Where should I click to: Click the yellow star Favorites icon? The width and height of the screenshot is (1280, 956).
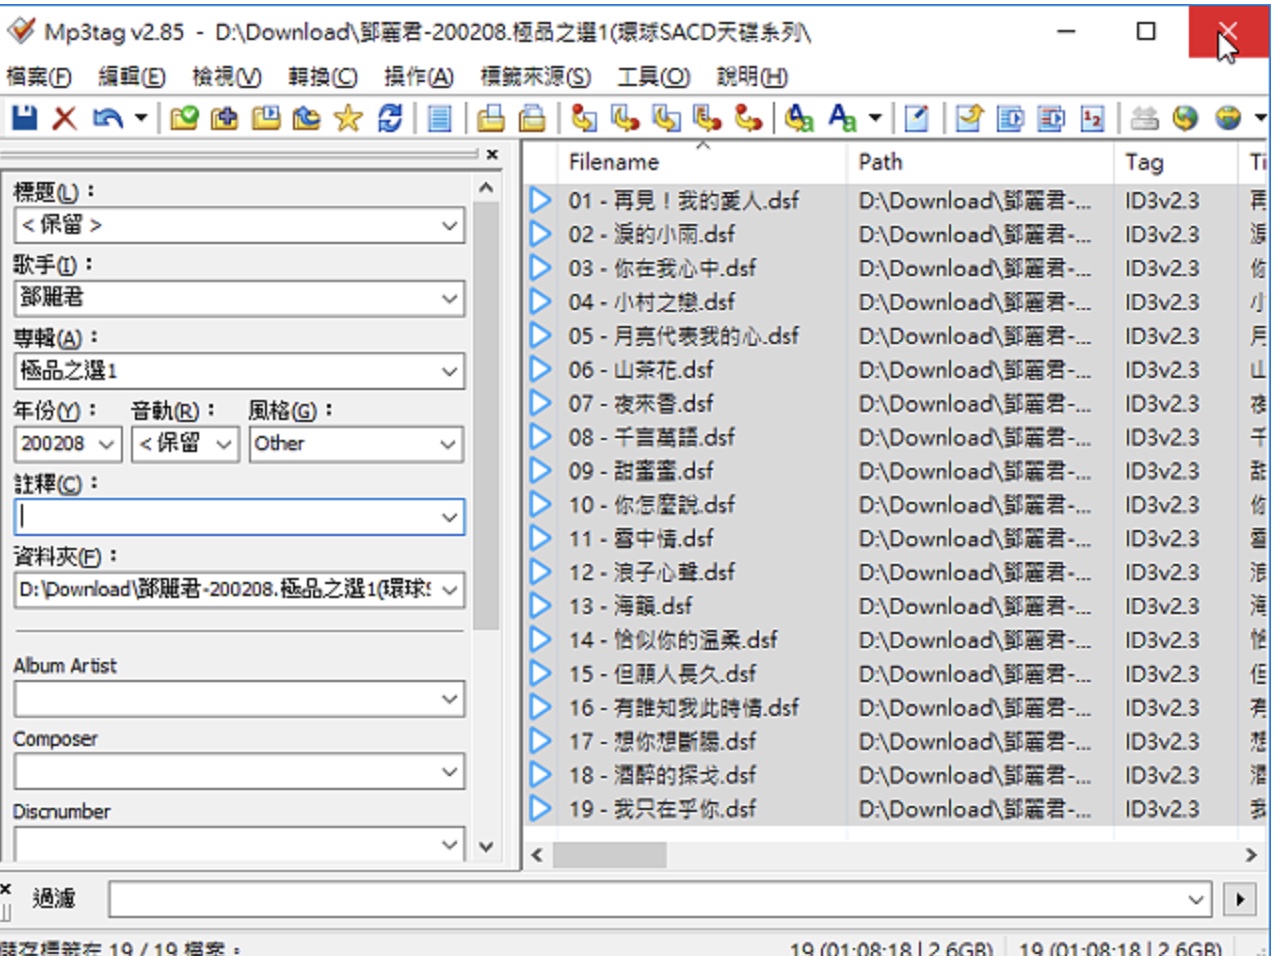pos(348,118)
